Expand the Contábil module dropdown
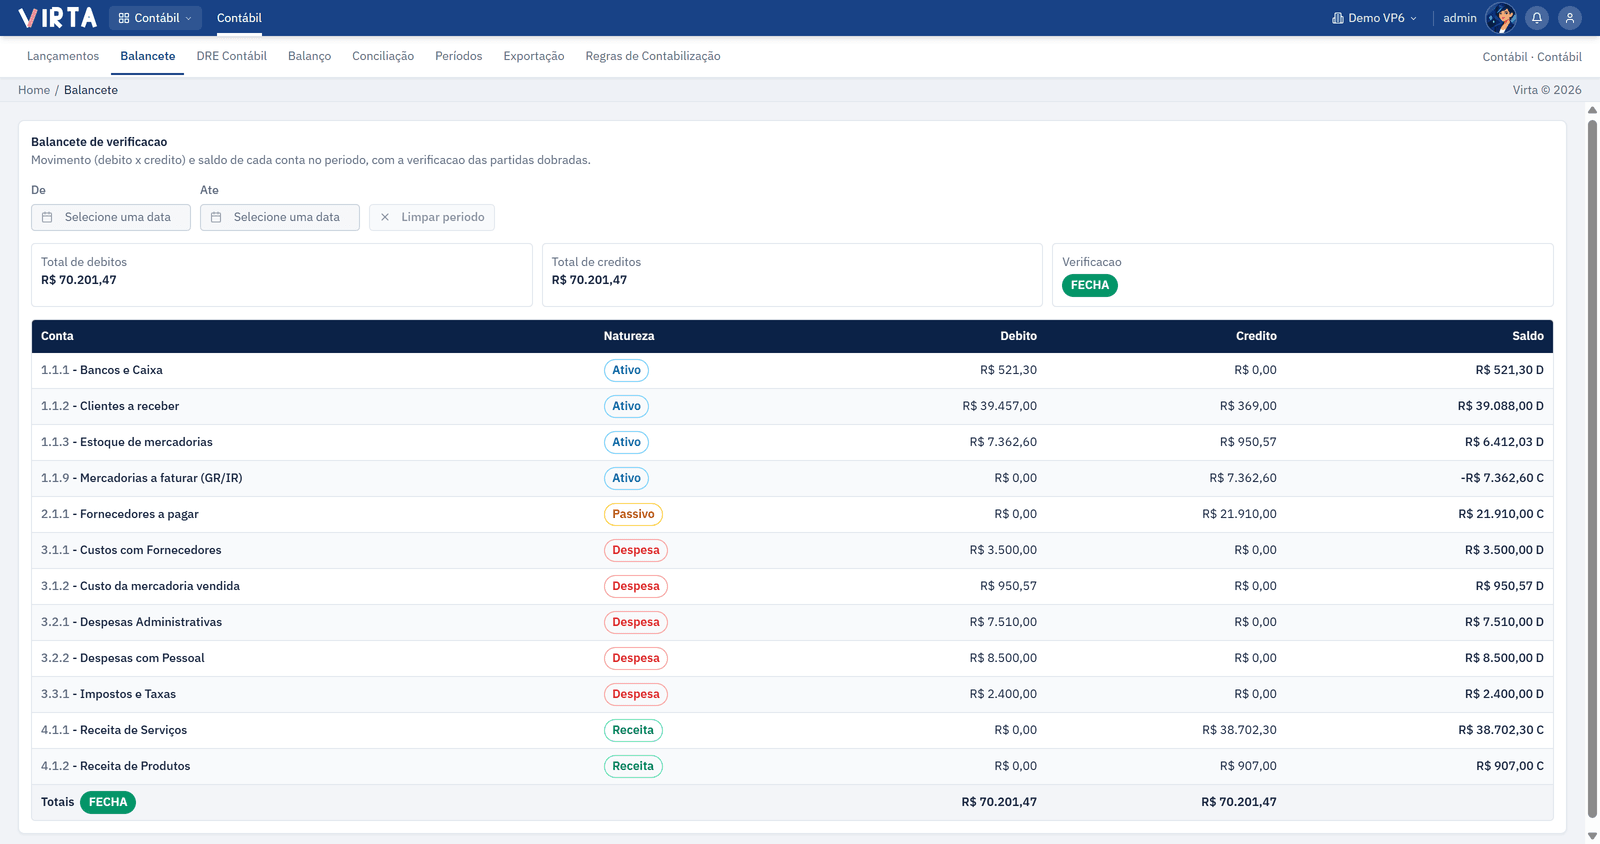This screenshot has width=1600, height=844. tap(155, 18)
